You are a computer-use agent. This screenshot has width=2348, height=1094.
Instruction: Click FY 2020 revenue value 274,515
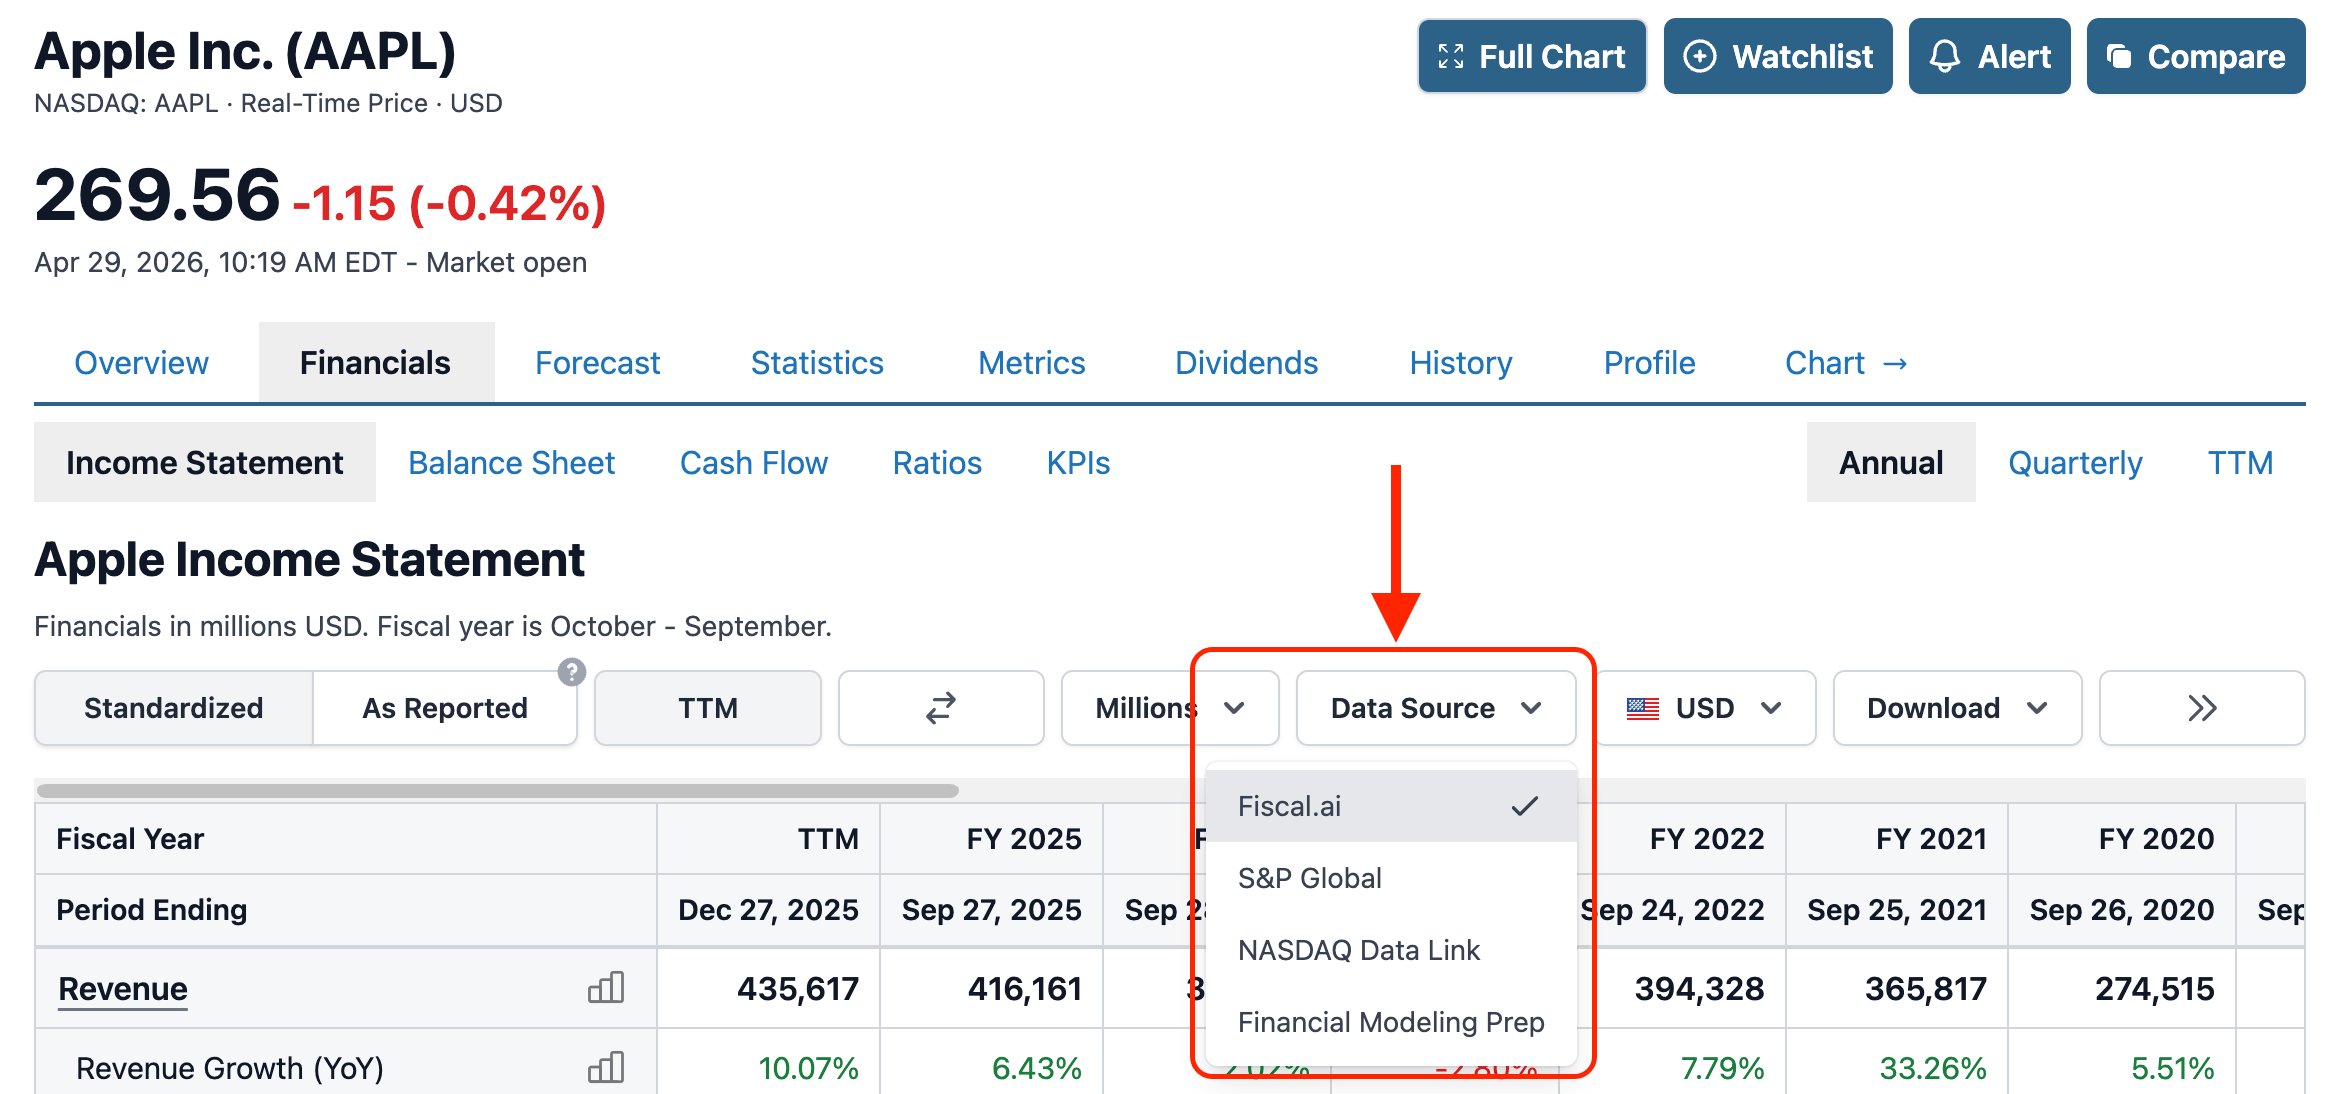pos(2155,989)
